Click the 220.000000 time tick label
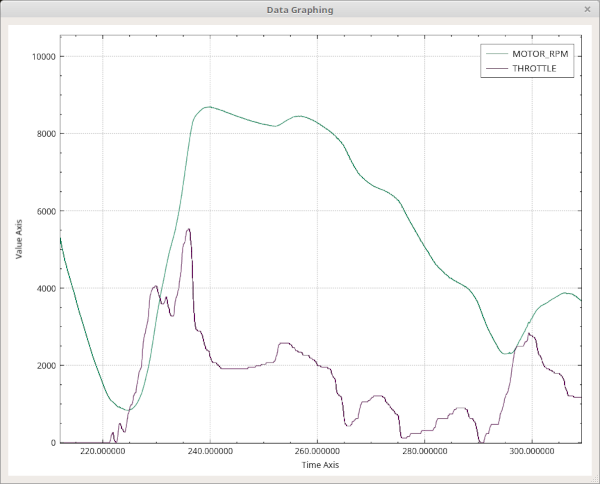Screen dimensions: 600x484 [103, 451]
